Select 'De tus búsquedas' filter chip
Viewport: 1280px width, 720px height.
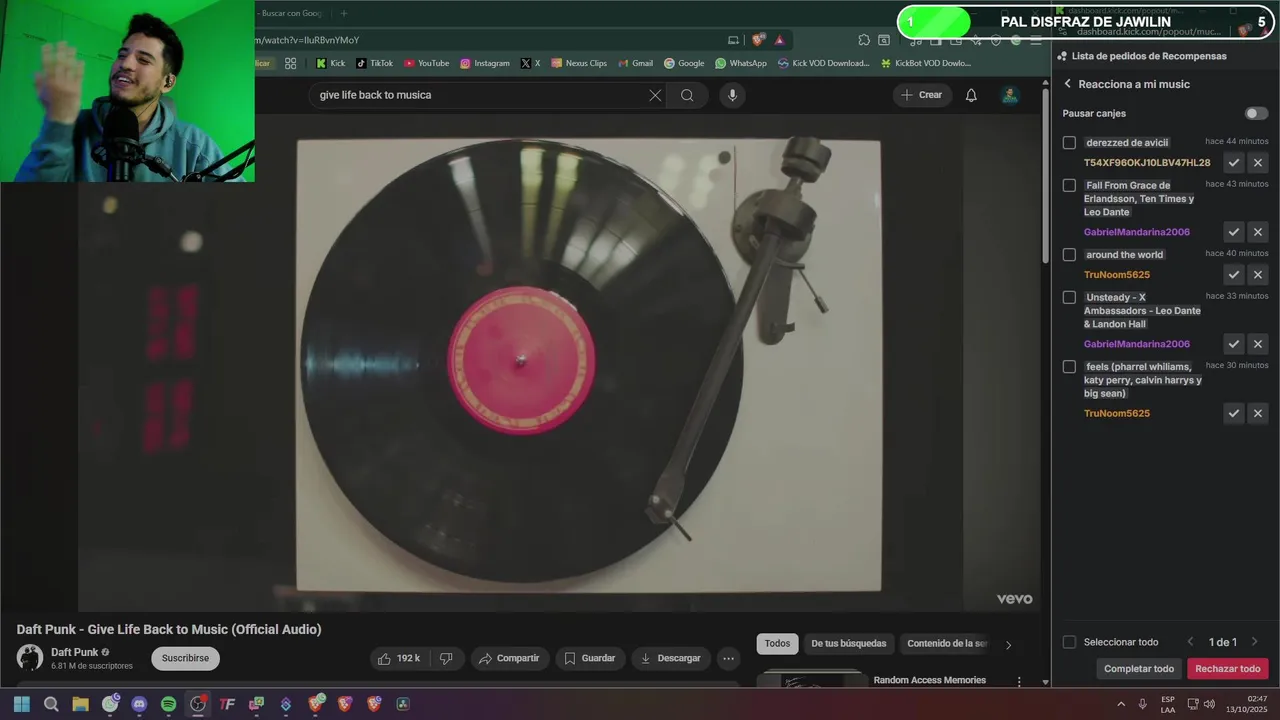pyautogui.click(x=848, y=644)
